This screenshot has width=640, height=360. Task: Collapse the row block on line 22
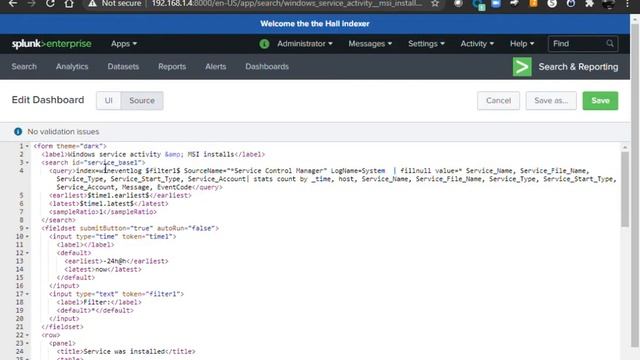coord(27,335)
